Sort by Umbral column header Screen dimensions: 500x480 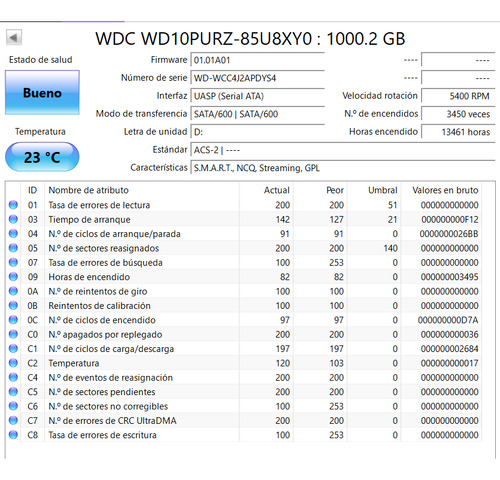pos(374,190)
